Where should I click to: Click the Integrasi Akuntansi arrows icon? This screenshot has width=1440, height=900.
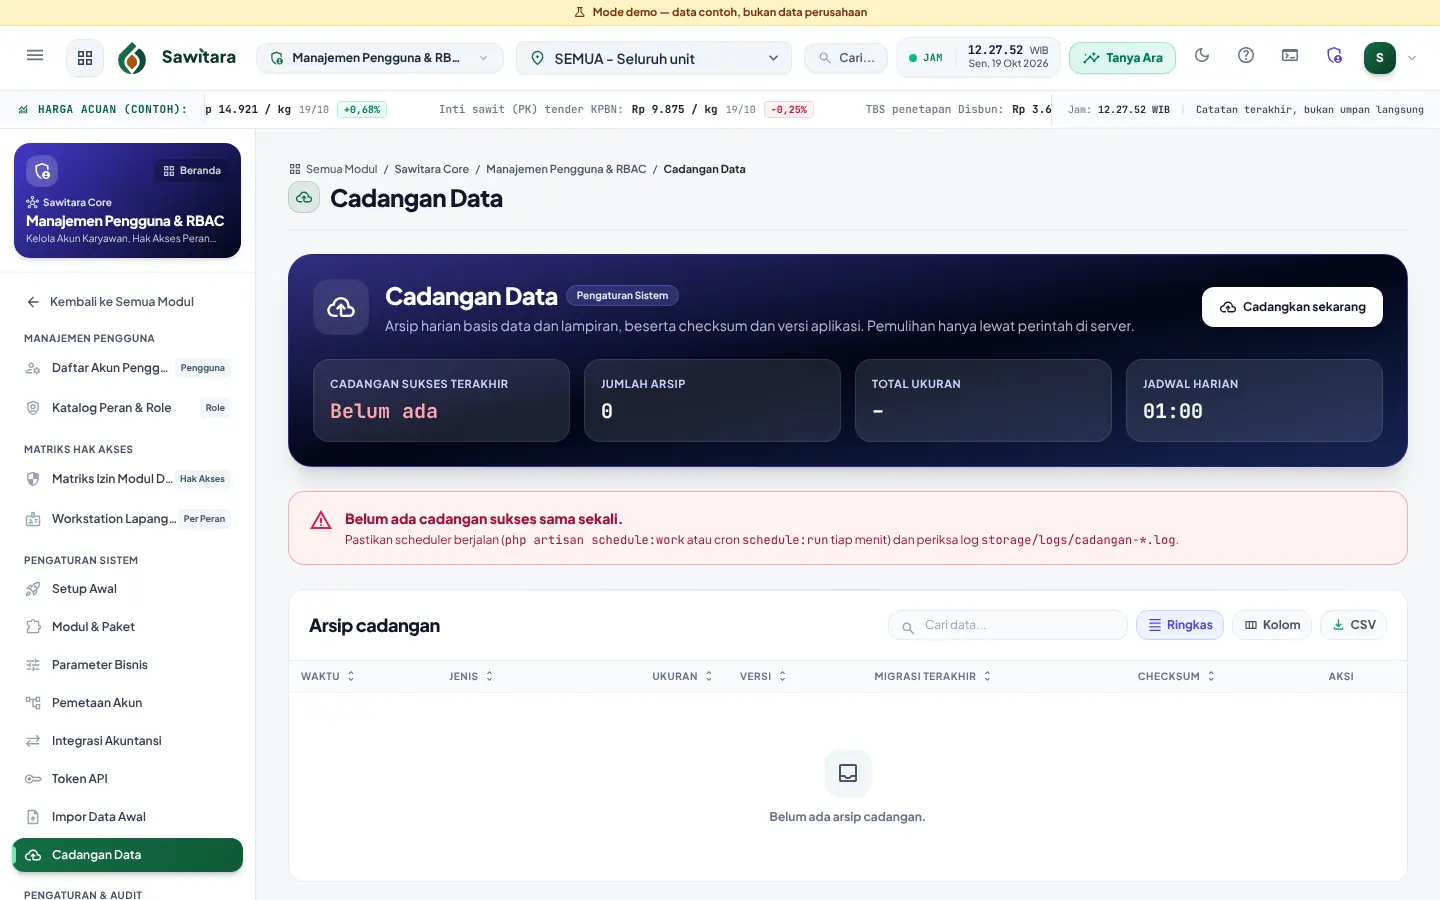(x=33, y=741)
